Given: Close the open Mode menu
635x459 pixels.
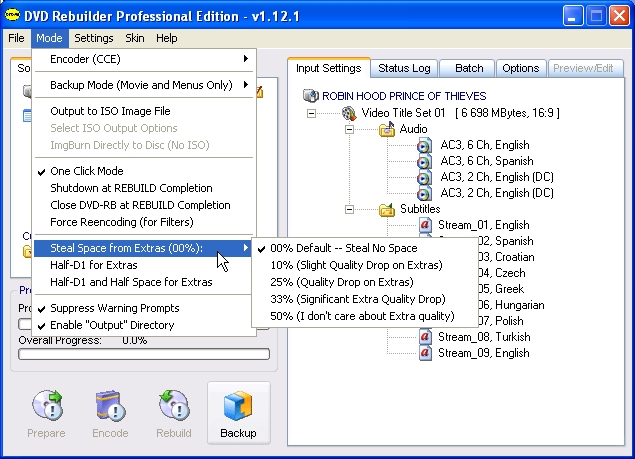Looking at the screenshot, I should (49, 38).
